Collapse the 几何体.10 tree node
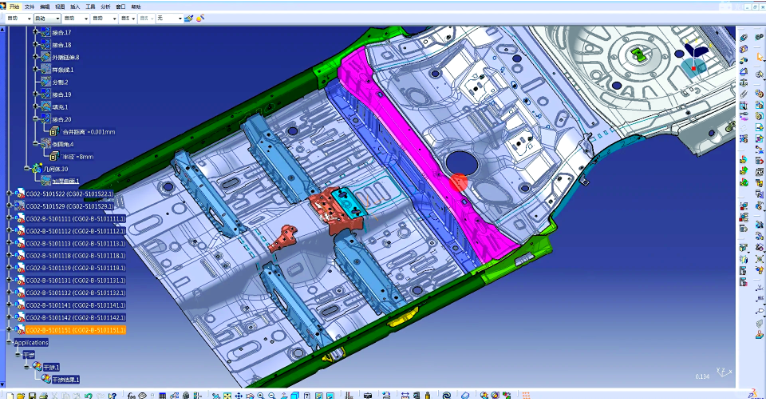 tap(27, 168)
